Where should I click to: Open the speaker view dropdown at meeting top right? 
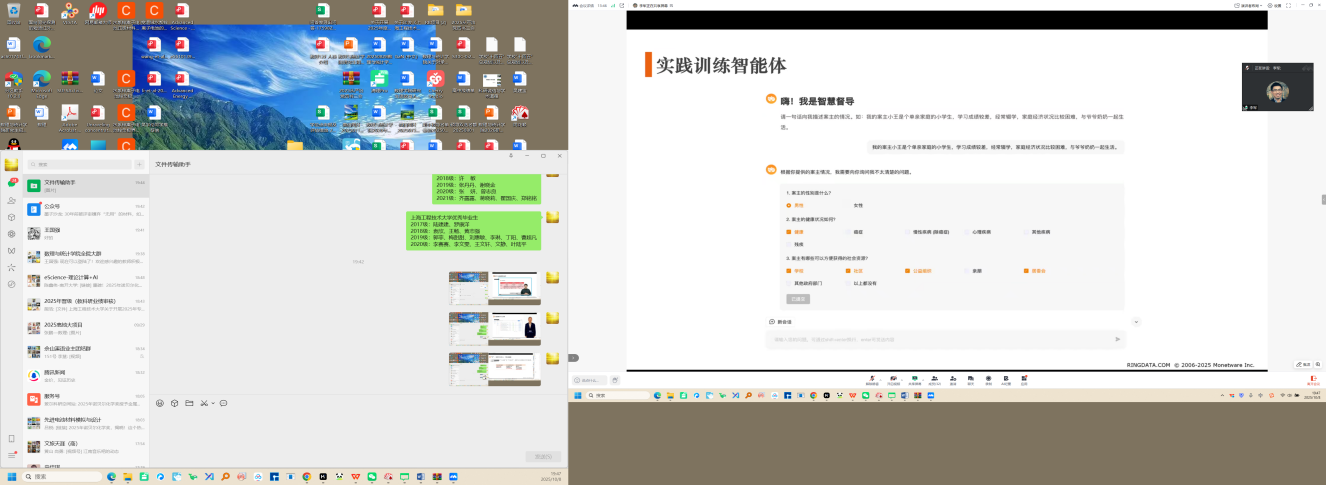1250,5
